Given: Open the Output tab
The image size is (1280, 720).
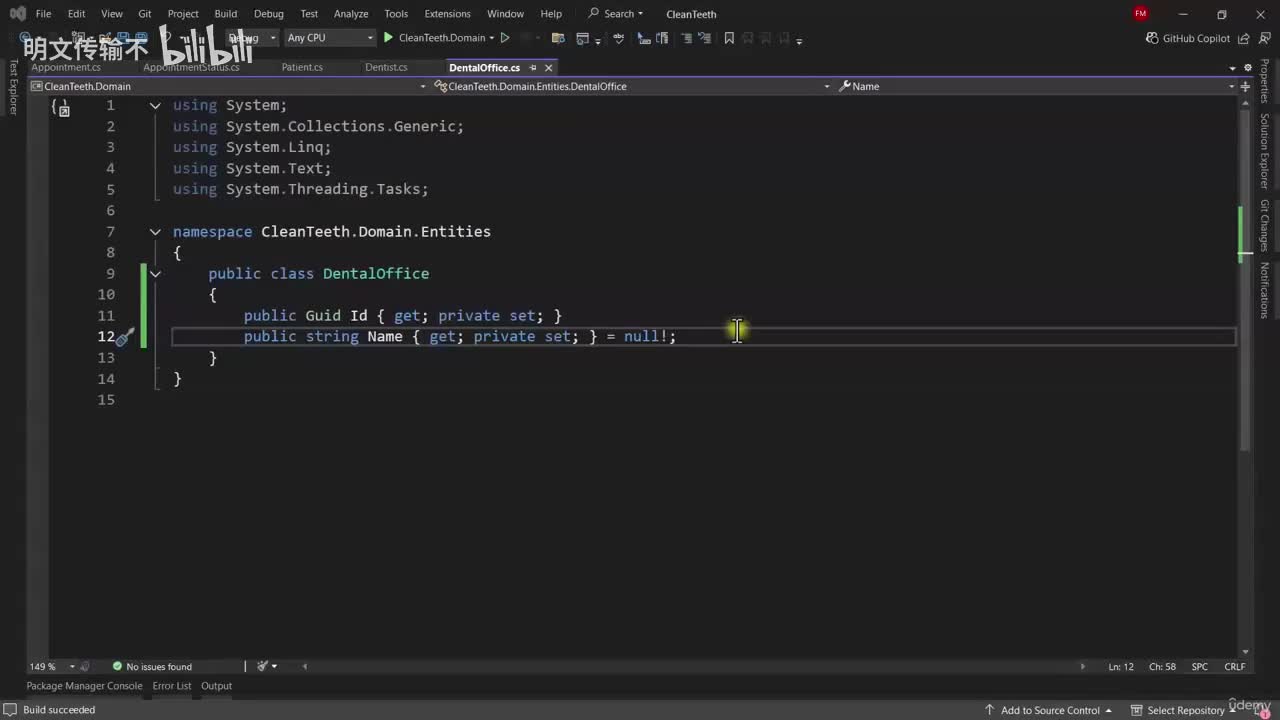Looking at the screenshot, I should (216, 686).
